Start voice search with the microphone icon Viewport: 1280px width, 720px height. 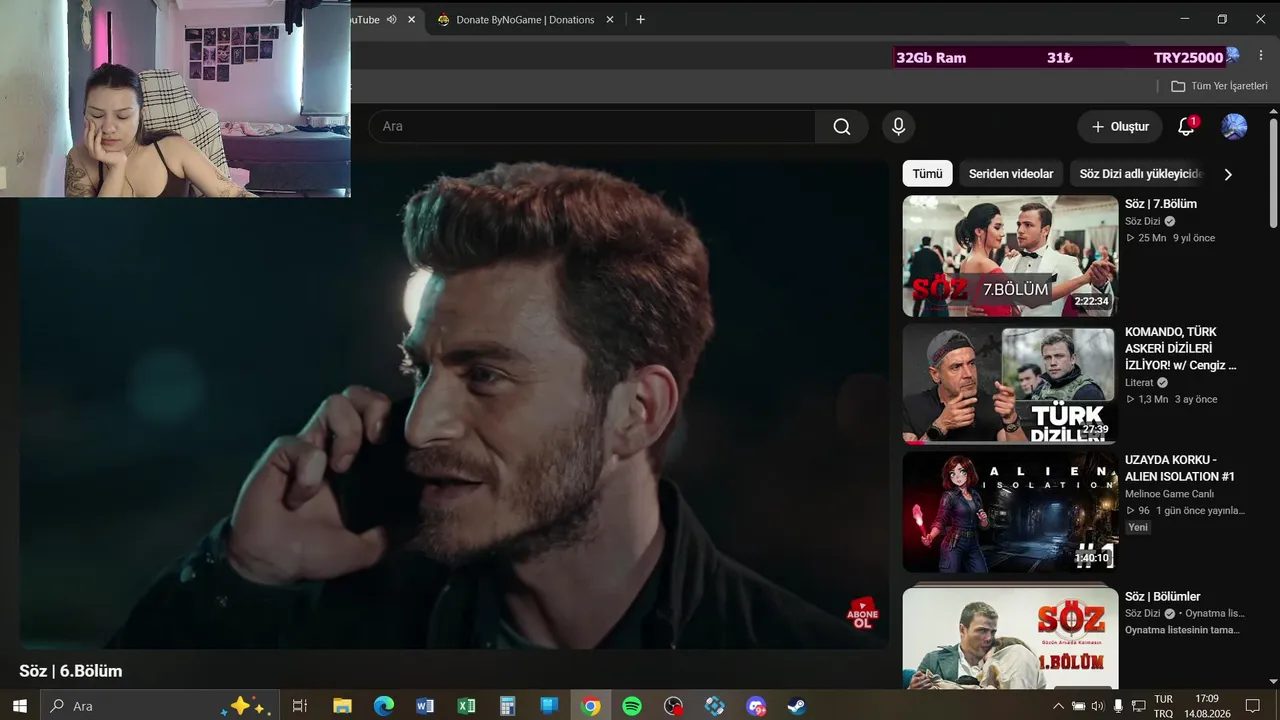click(x=898, y=127)
